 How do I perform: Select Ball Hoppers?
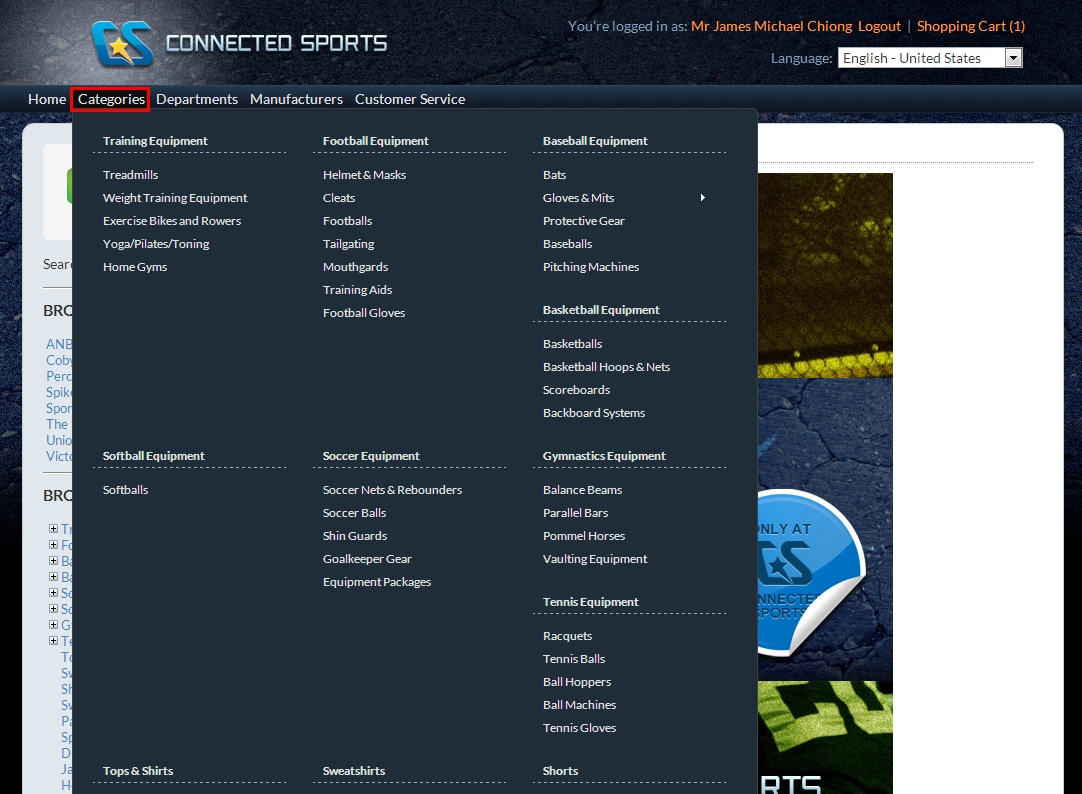coord(577,682)
